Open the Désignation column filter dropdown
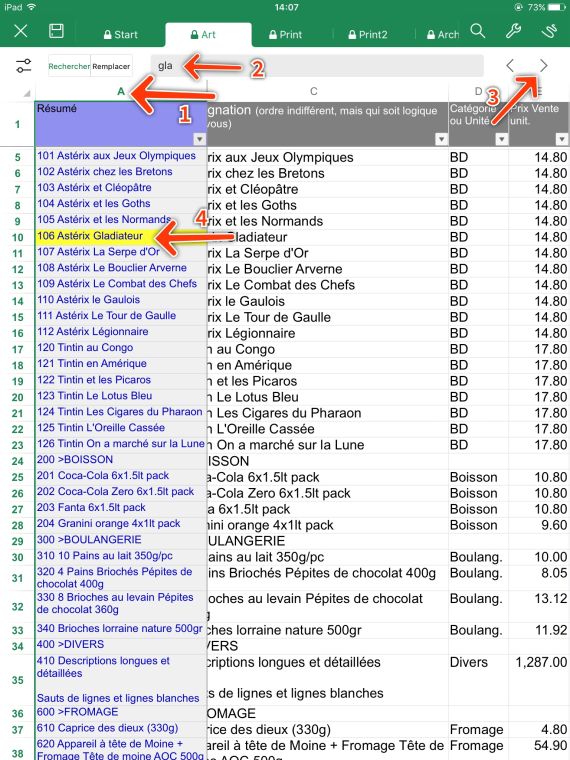This screenshot has width=570, height=760. [441, 140]
